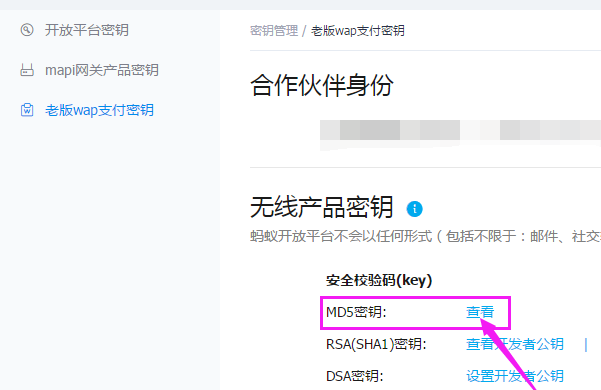The image size is (601, 390).
Task: Go to 密钥管理 in the breadcrumb
Action: coord(274,31)
